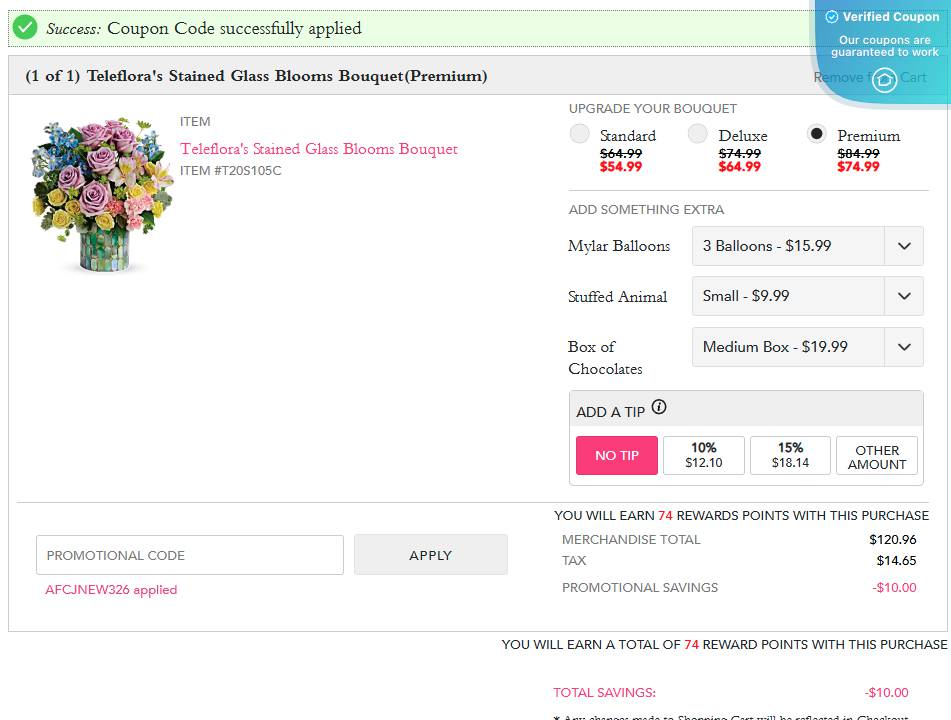Image resolution: width=951 pixels, height=720 pixels.
Task: Select the Deluxe bouquet option
Action: 697,133
